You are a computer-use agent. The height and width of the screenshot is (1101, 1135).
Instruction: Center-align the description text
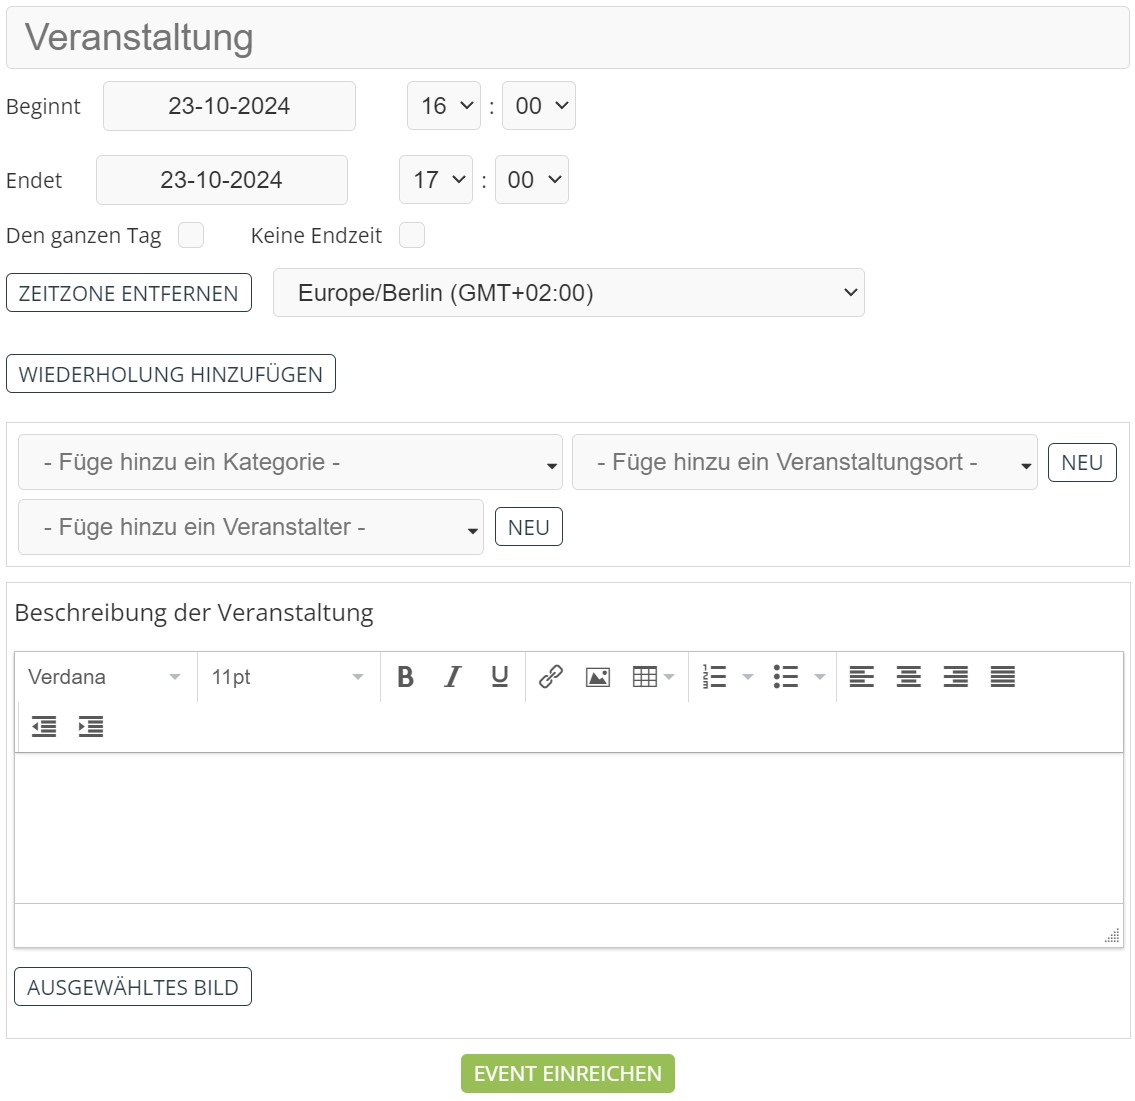pyautogui.click(x=908, y=677)
